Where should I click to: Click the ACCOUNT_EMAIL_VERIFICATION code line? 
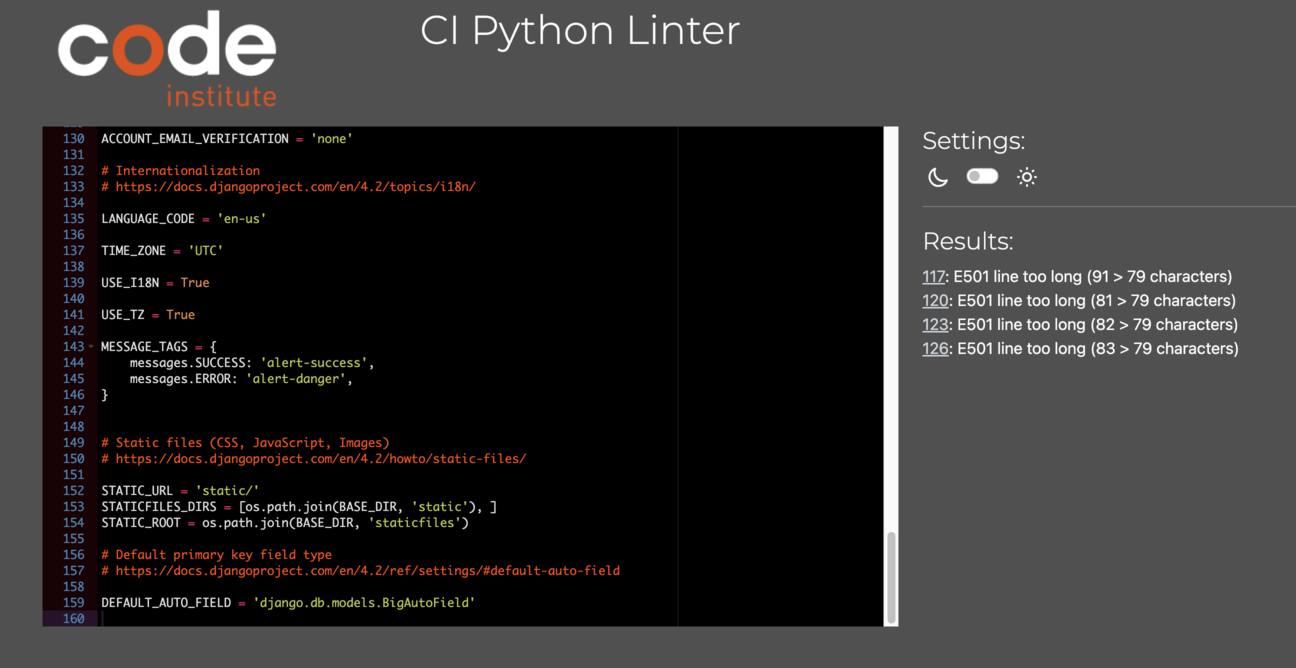point(227,139)
